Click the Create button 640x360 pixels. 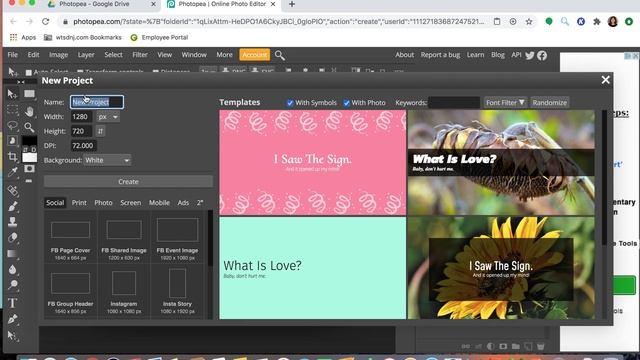128,182
